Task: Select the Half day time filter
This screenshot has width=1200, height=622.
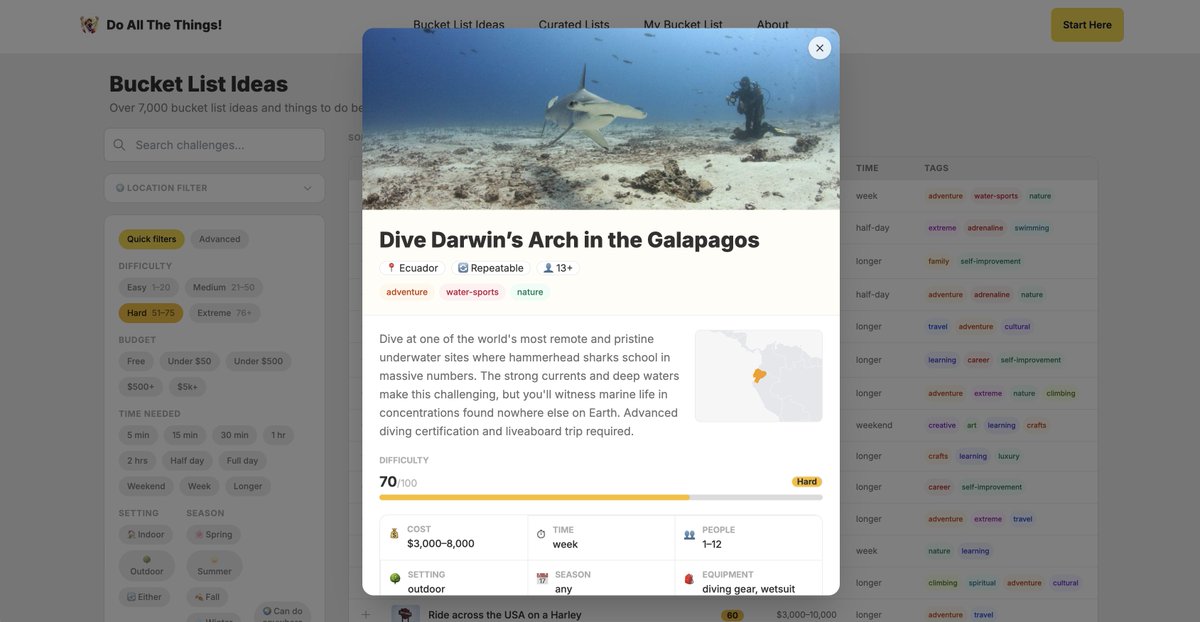Action: click(x=187, y=461)
